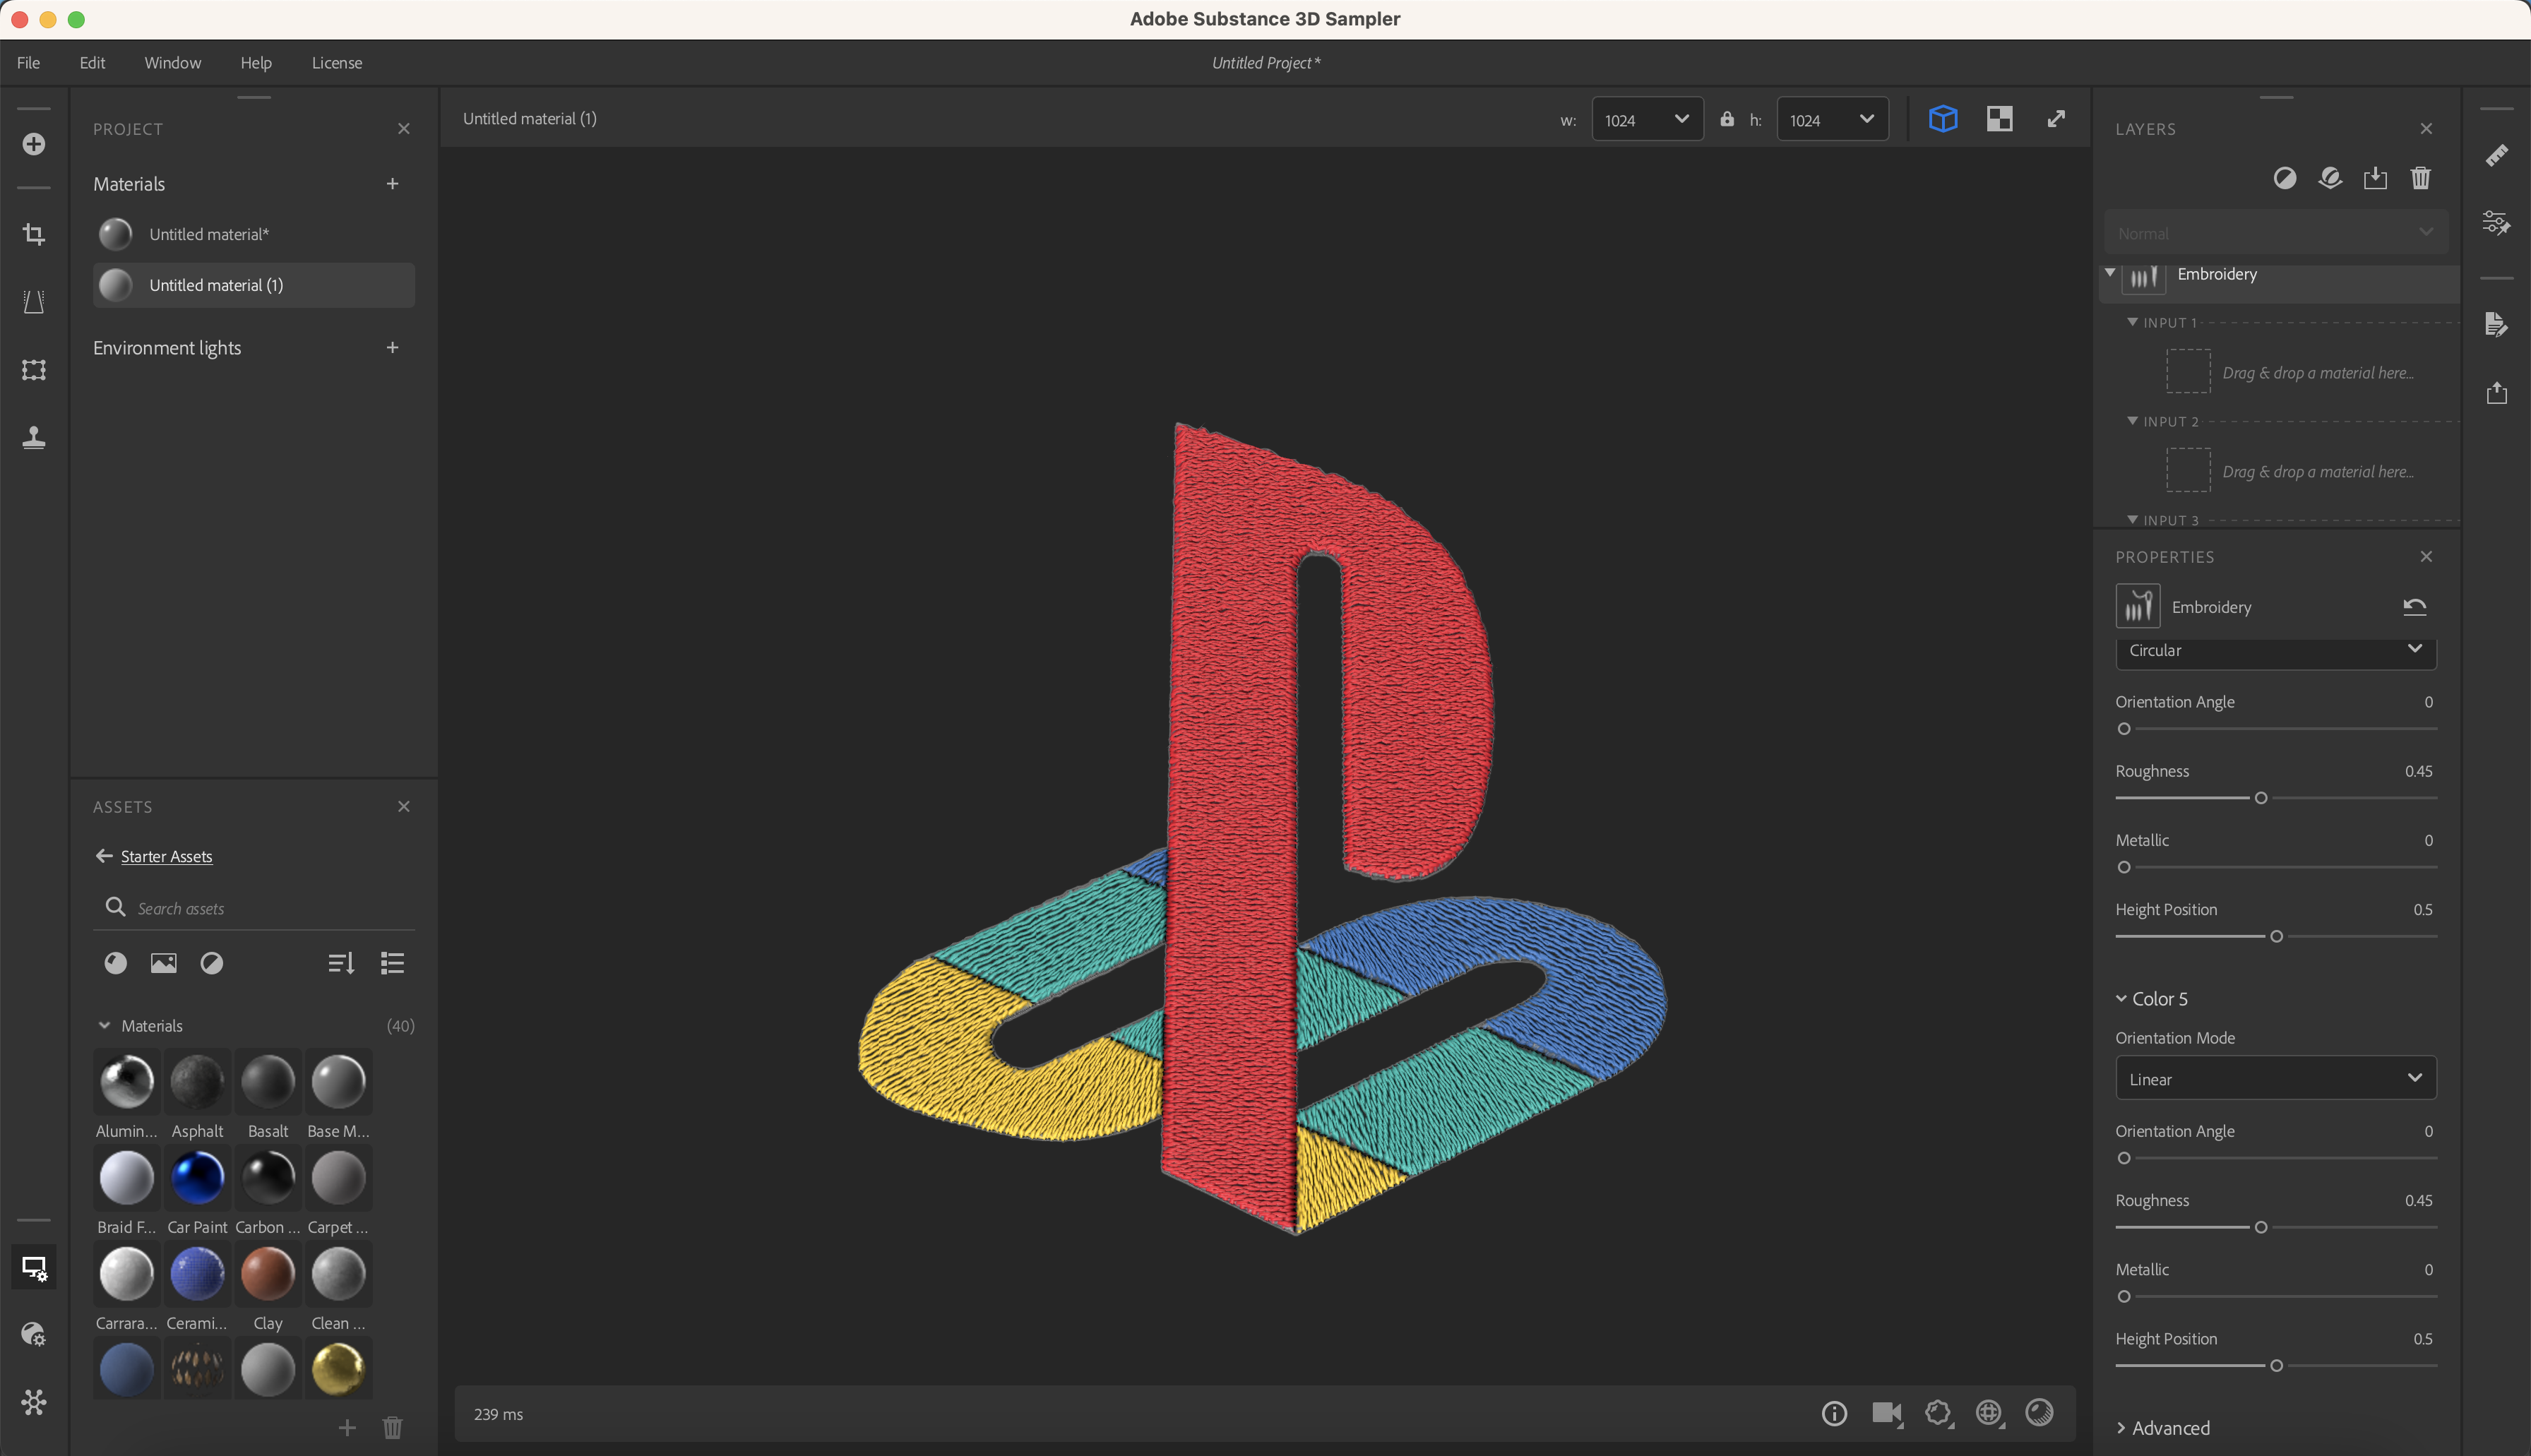Image resolution: width=2531 pixels, height=1456 pixels.
Task: Click the import layer icon
Action: coord(2375,178)
